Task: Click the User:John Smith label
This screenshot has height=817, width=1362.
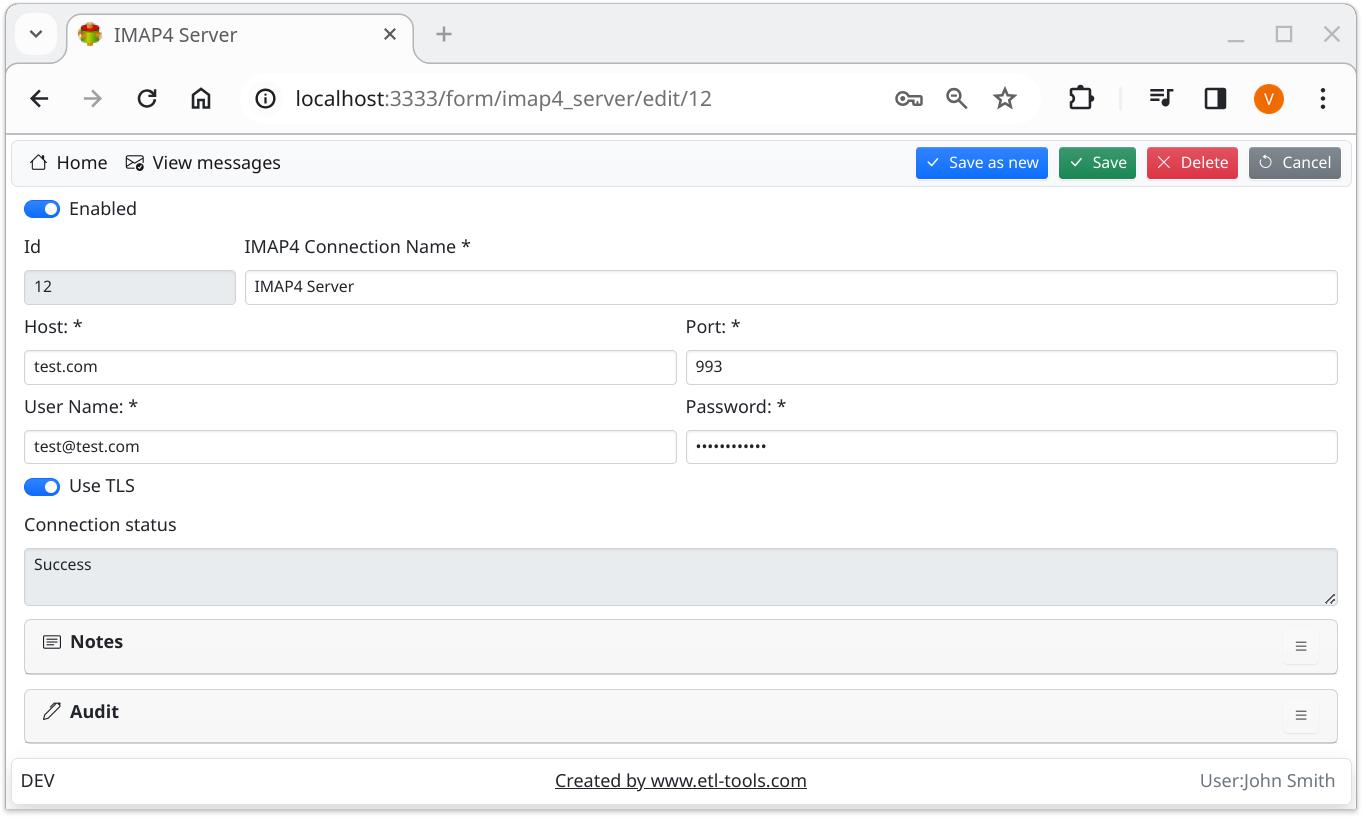Action: click(1267, 781)
